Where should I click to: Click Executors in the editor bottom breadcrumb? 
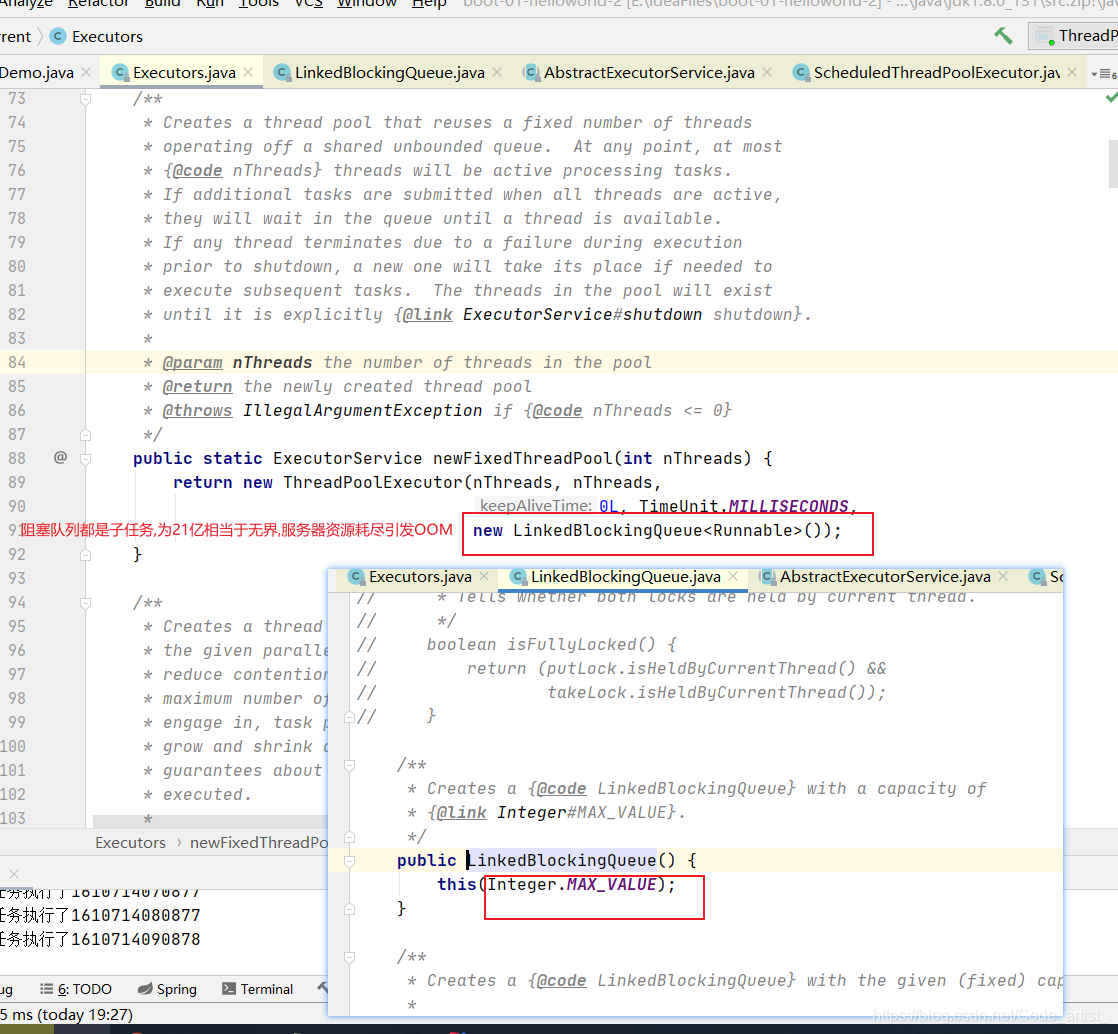[130, 842]
